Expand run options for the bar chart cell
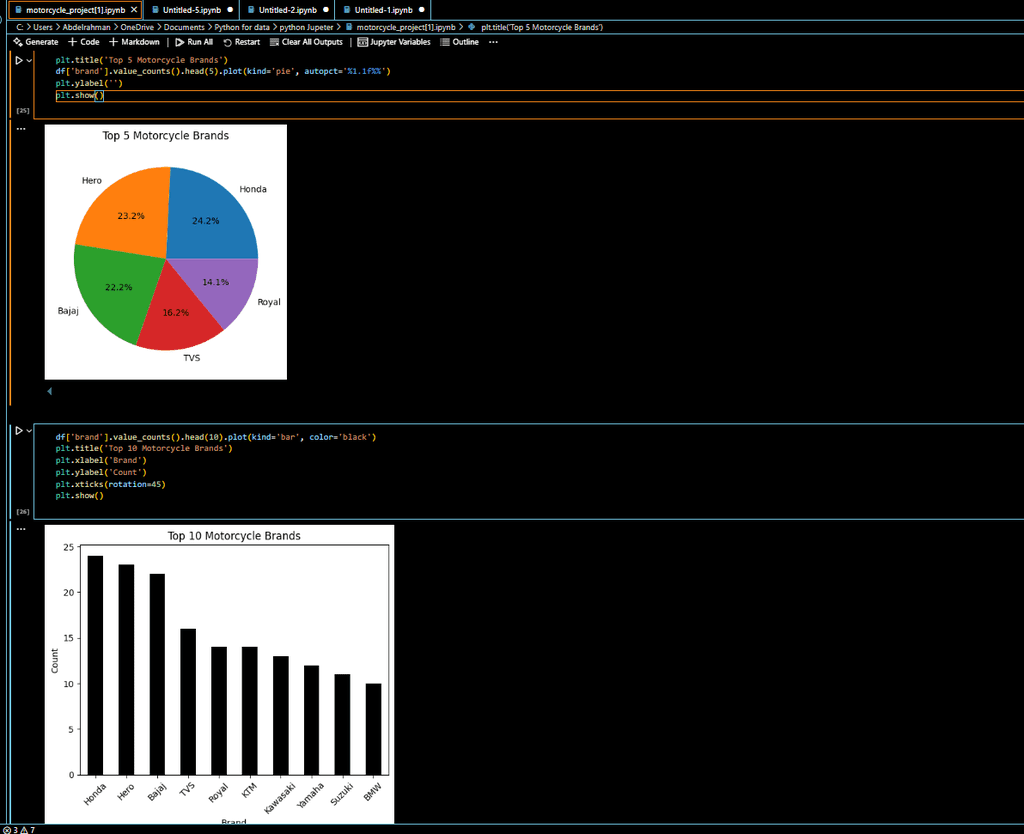Image resolution: width=1024 pixels, height=834 pixels. pyautogui.click(x=29, y=430)
